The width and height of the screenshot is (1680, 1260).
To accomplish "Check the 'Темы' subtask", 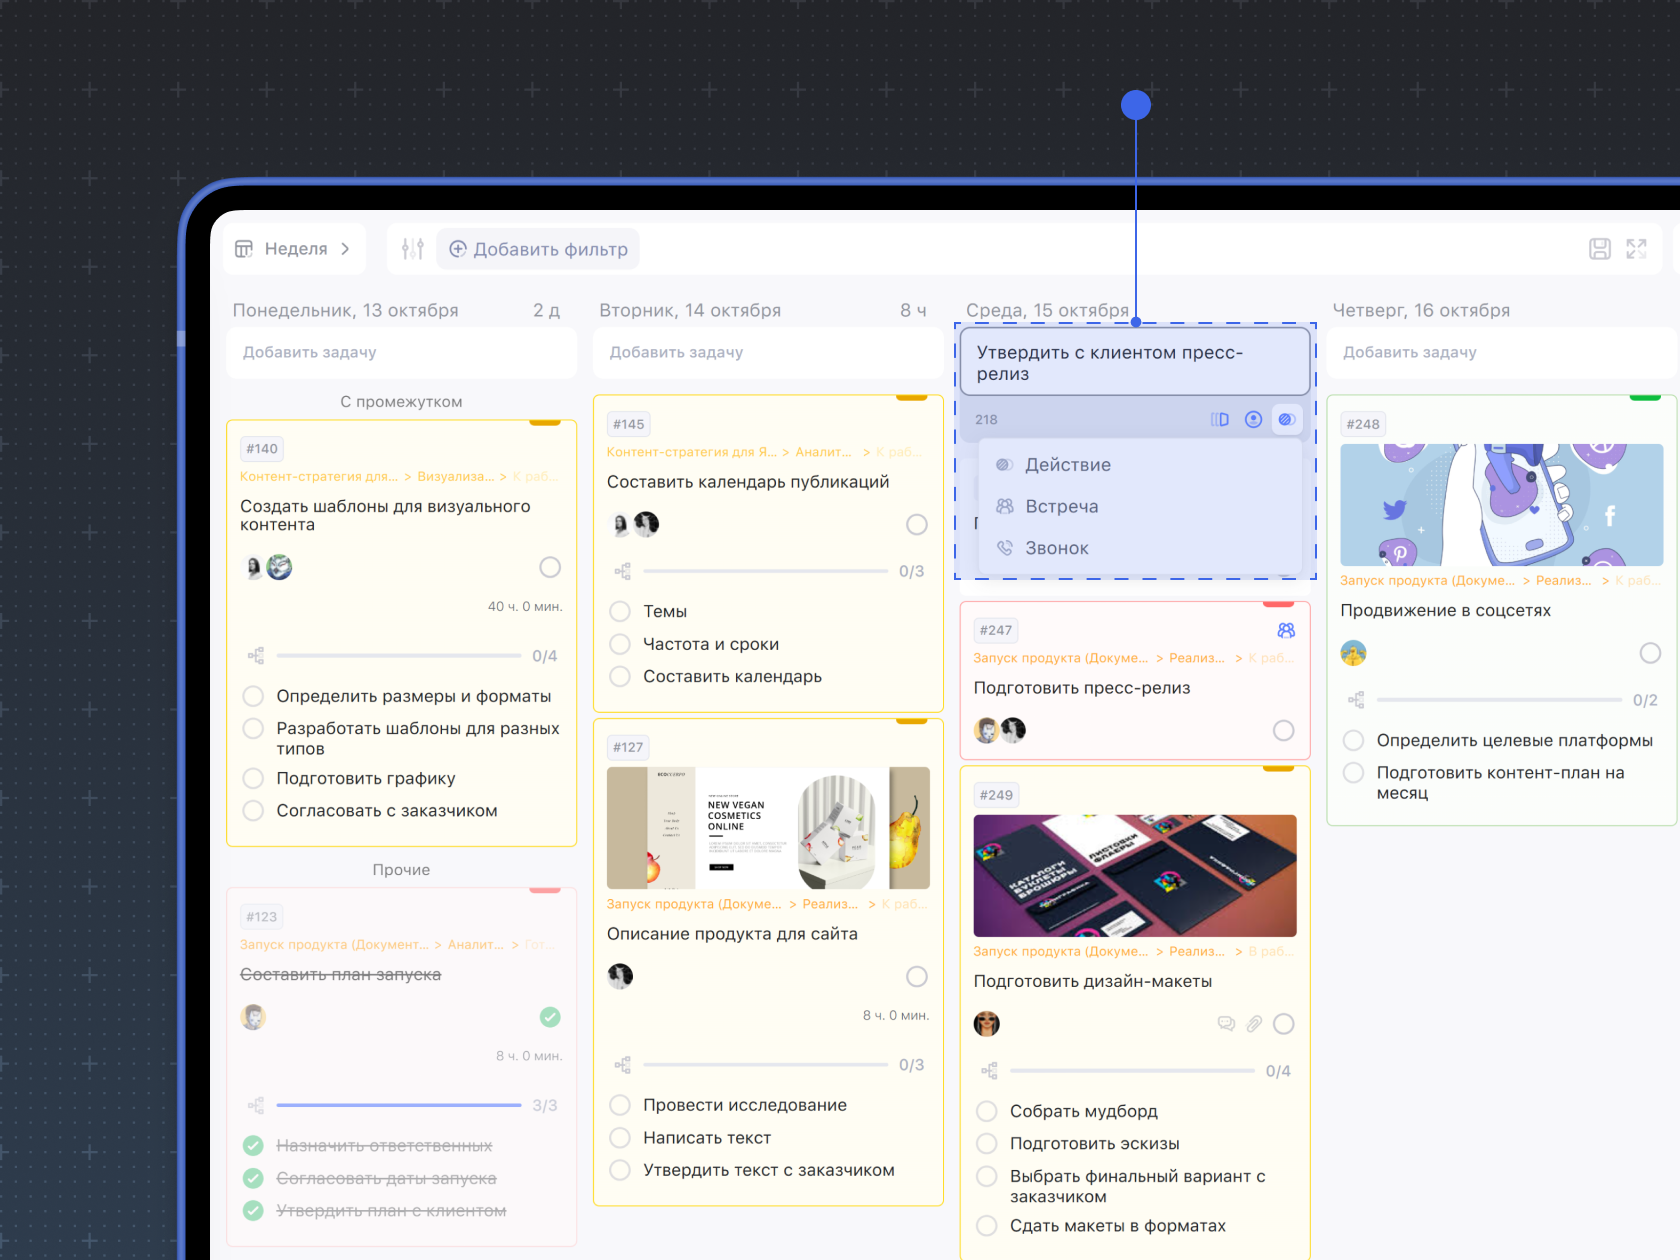I will point(620,611).
